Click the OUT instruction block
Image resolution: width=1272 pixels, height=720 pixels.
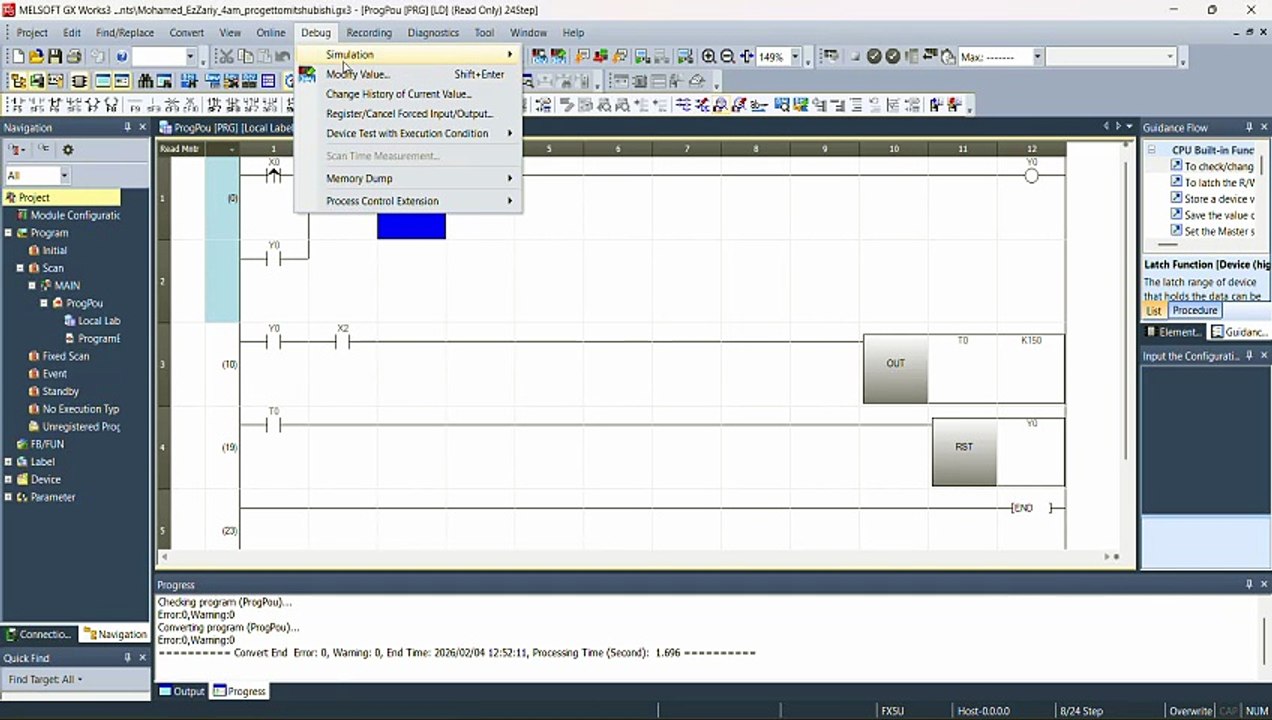coord(895,368)
